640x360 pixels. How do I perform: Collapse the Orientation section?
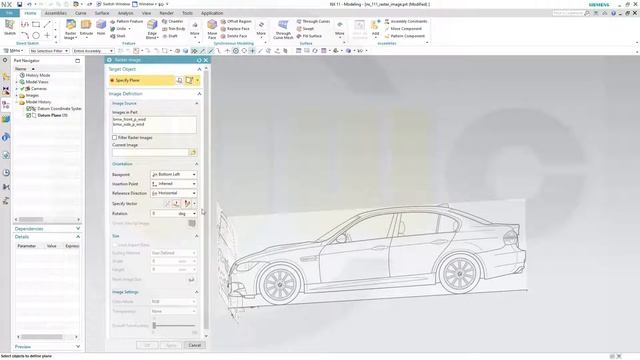click(x=196, y=164)
